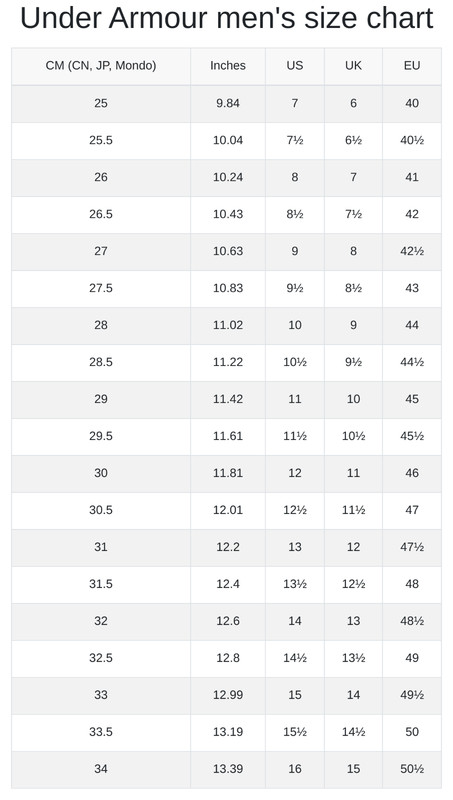The image size is (453, 800).
Task: Click the 29.5 cm cell
Action: 101,436
